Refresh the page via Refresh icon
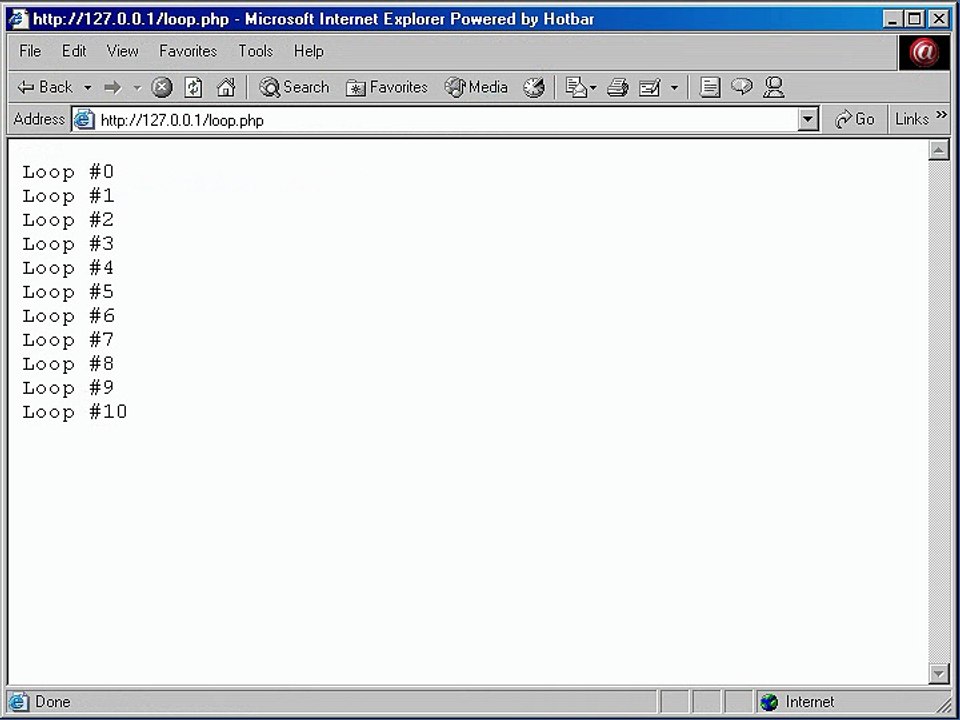Screen dimensions: 960x720 (x=193, y=88)
